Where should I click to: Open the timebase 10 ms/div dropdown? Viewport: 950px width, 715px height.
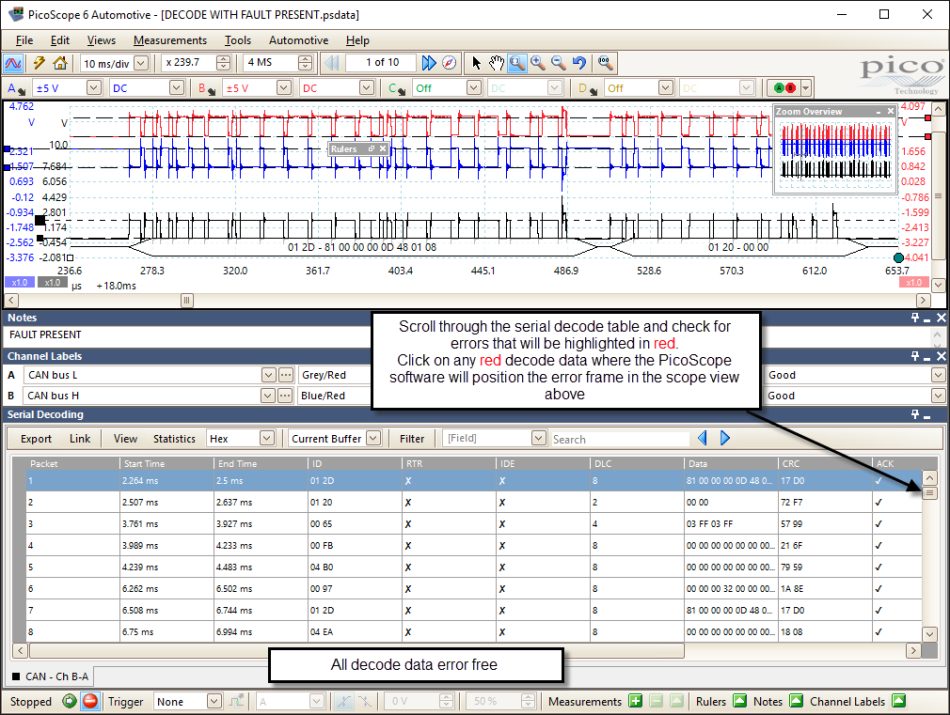tap(141, 63)
